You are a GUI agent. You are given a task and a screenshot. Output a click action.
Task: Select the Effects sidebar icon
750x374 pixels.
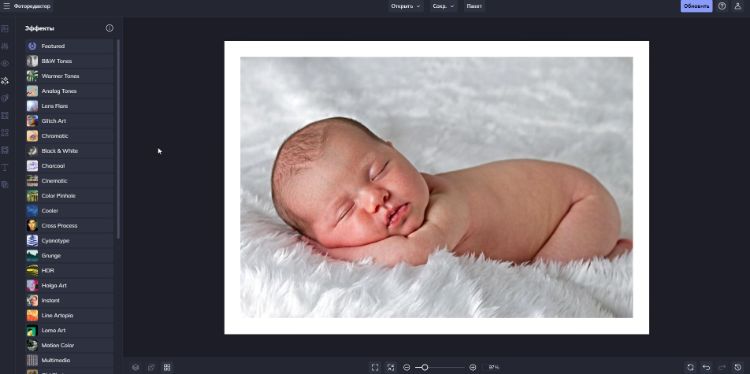point(5,80)
